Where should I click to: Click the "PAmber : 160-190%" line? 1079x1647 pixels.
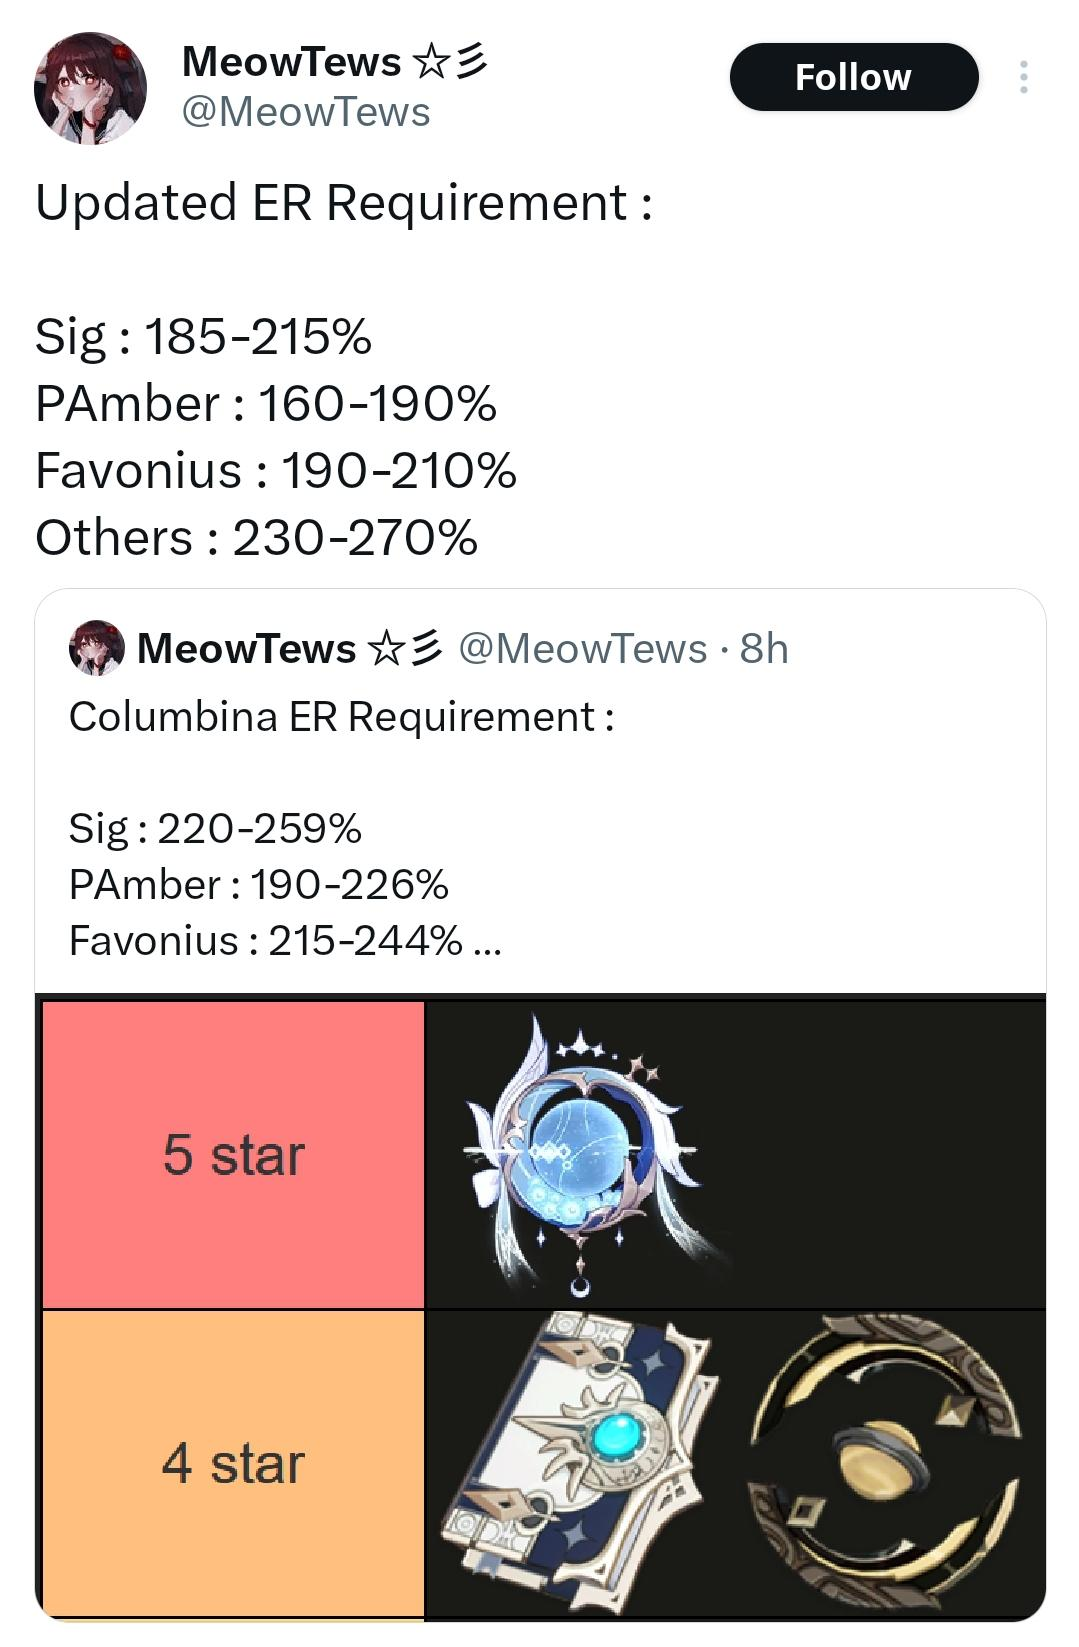tap(266, 404)
